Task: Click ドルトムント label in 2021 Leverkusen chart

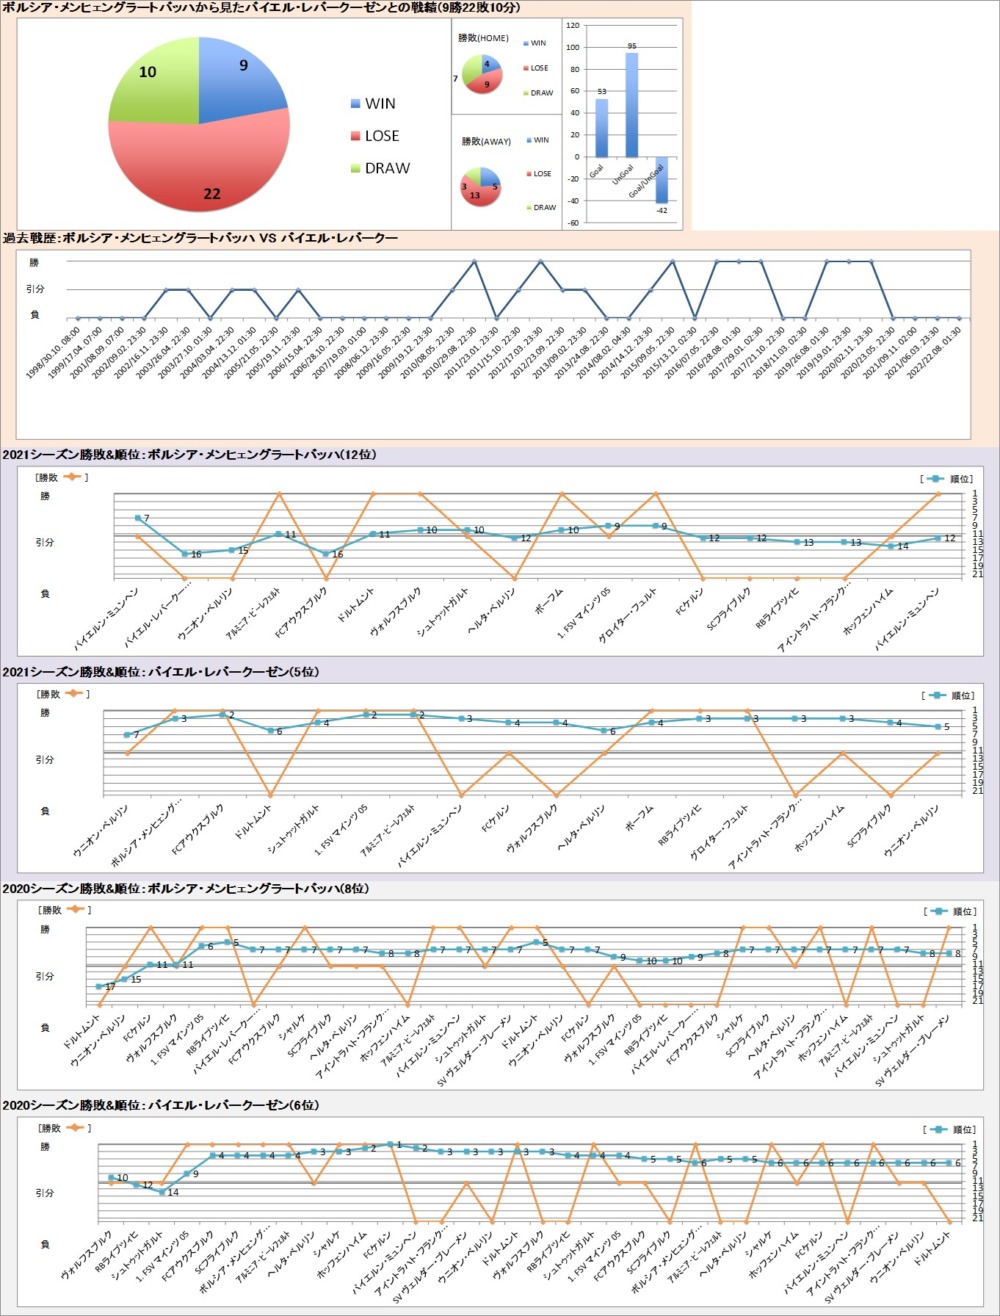Action: point(253,824)
